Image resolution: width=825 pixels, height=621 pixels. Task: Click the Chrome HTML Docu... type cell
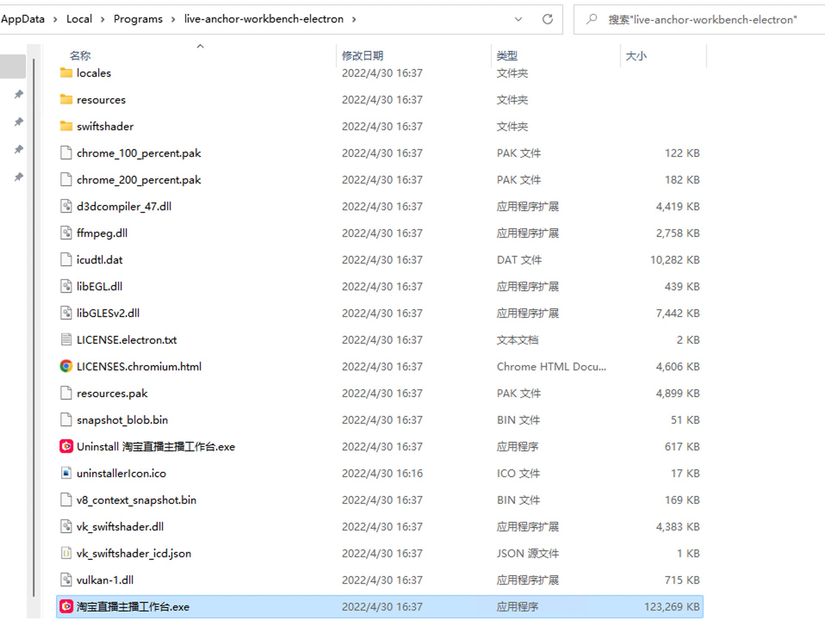(551, 366)
